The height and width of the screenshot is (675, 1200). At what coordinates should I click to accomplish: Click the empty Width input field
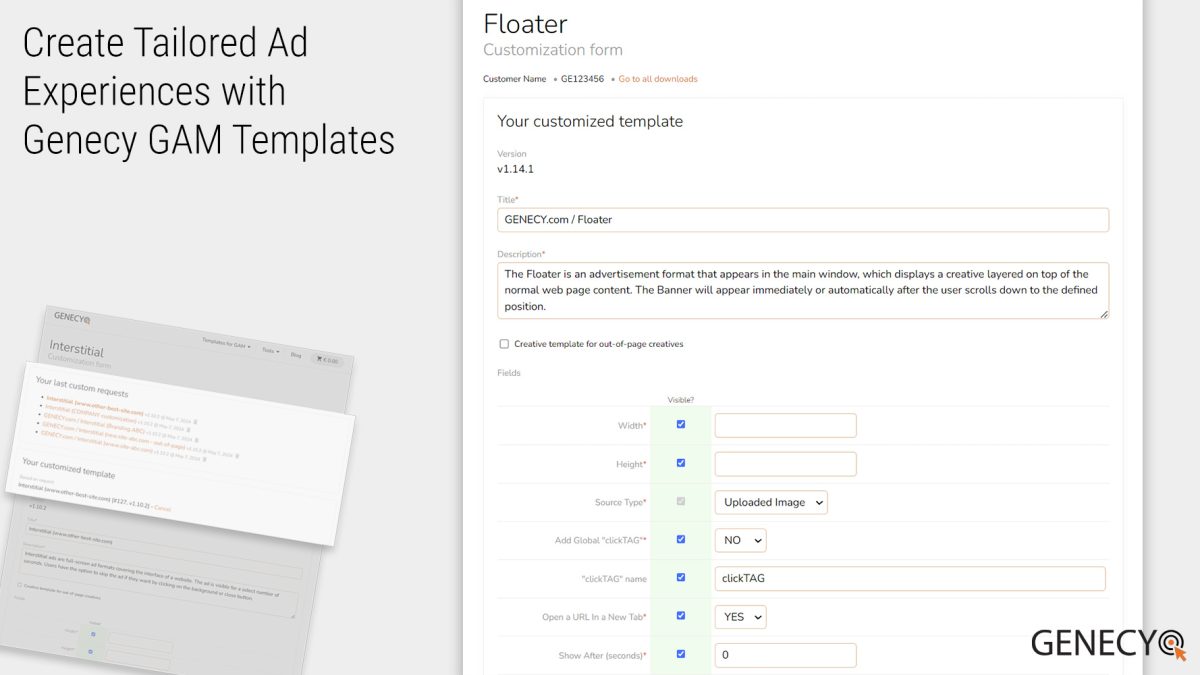(x=786, y=425)
